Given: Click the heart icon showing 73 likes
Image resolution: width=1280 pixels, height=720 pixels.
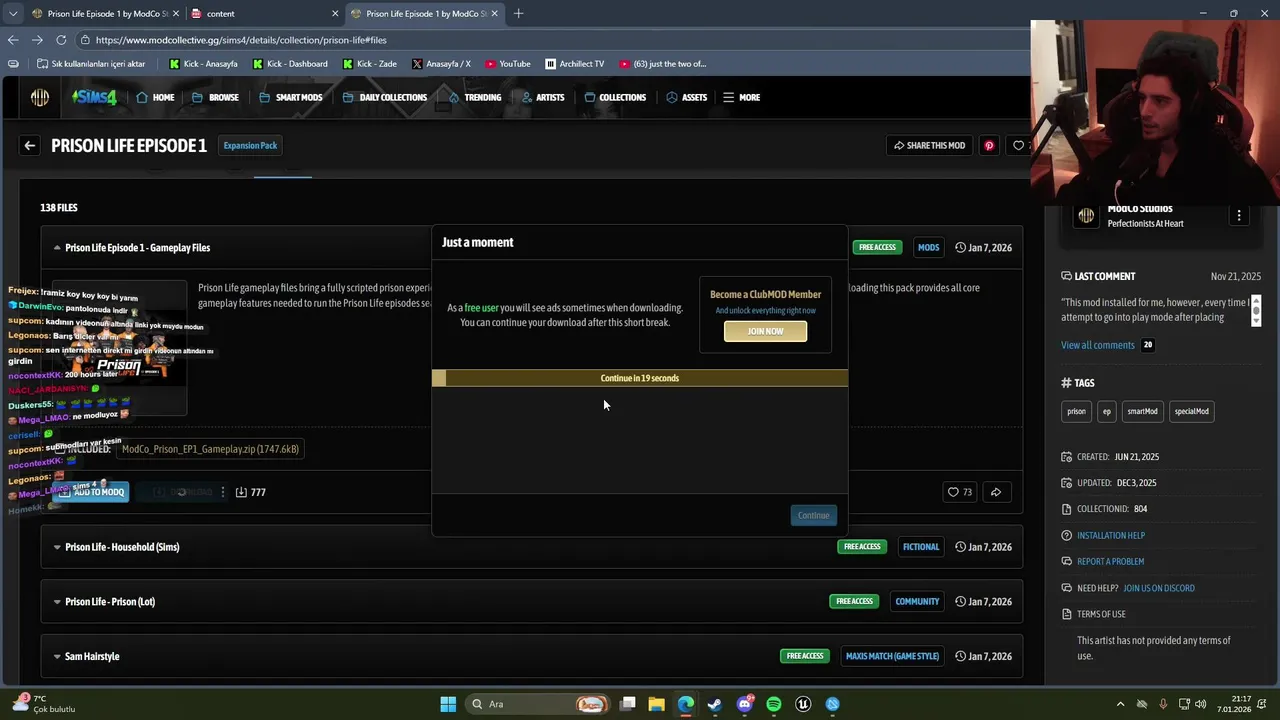Looking at the screenshot, I should [953, 492].
